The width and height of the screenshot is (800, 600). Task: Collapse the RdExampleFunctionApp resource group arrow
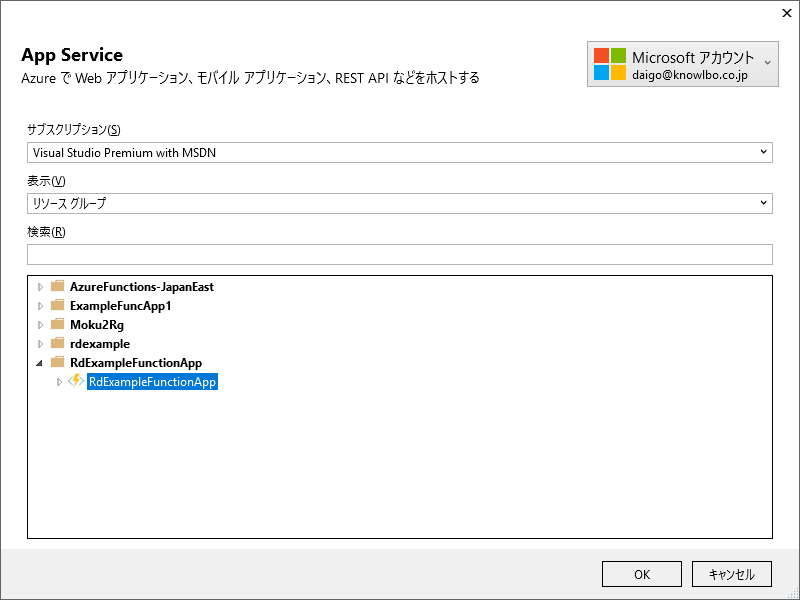(40, 363)
